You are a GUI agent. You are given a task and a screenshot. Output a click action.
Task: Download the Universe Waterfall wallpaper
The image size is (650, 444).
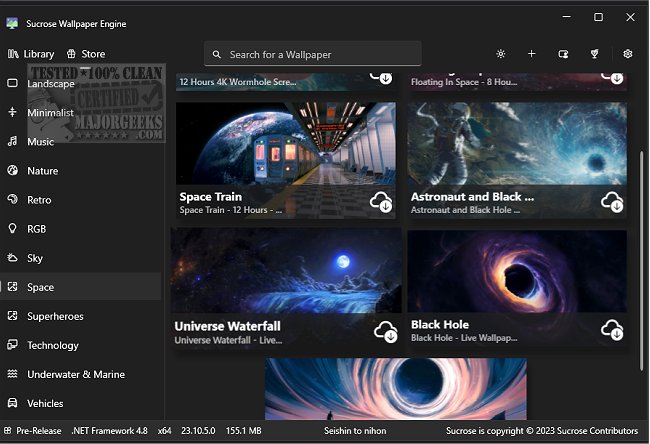[x=386, y=331]
